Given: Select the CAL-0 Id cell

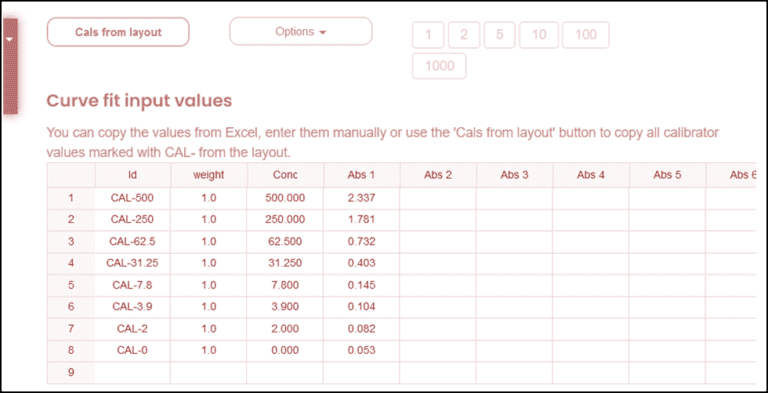Looking at the screenshot, I should pyautogui.click(x=132, y=350).
